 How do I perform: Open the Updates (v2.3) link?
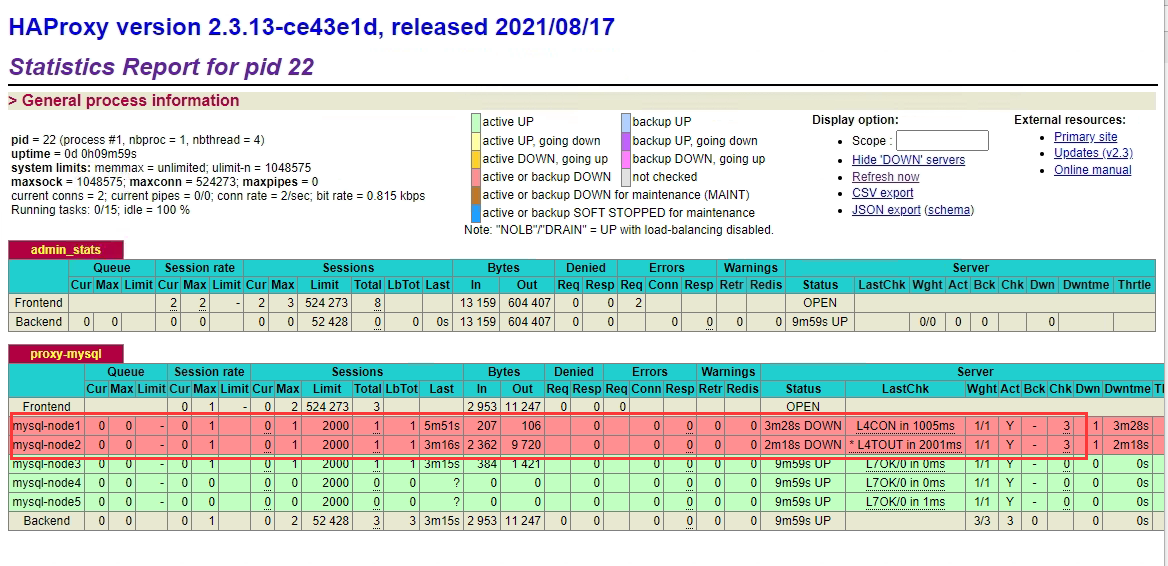click(x=1093, y=153)
